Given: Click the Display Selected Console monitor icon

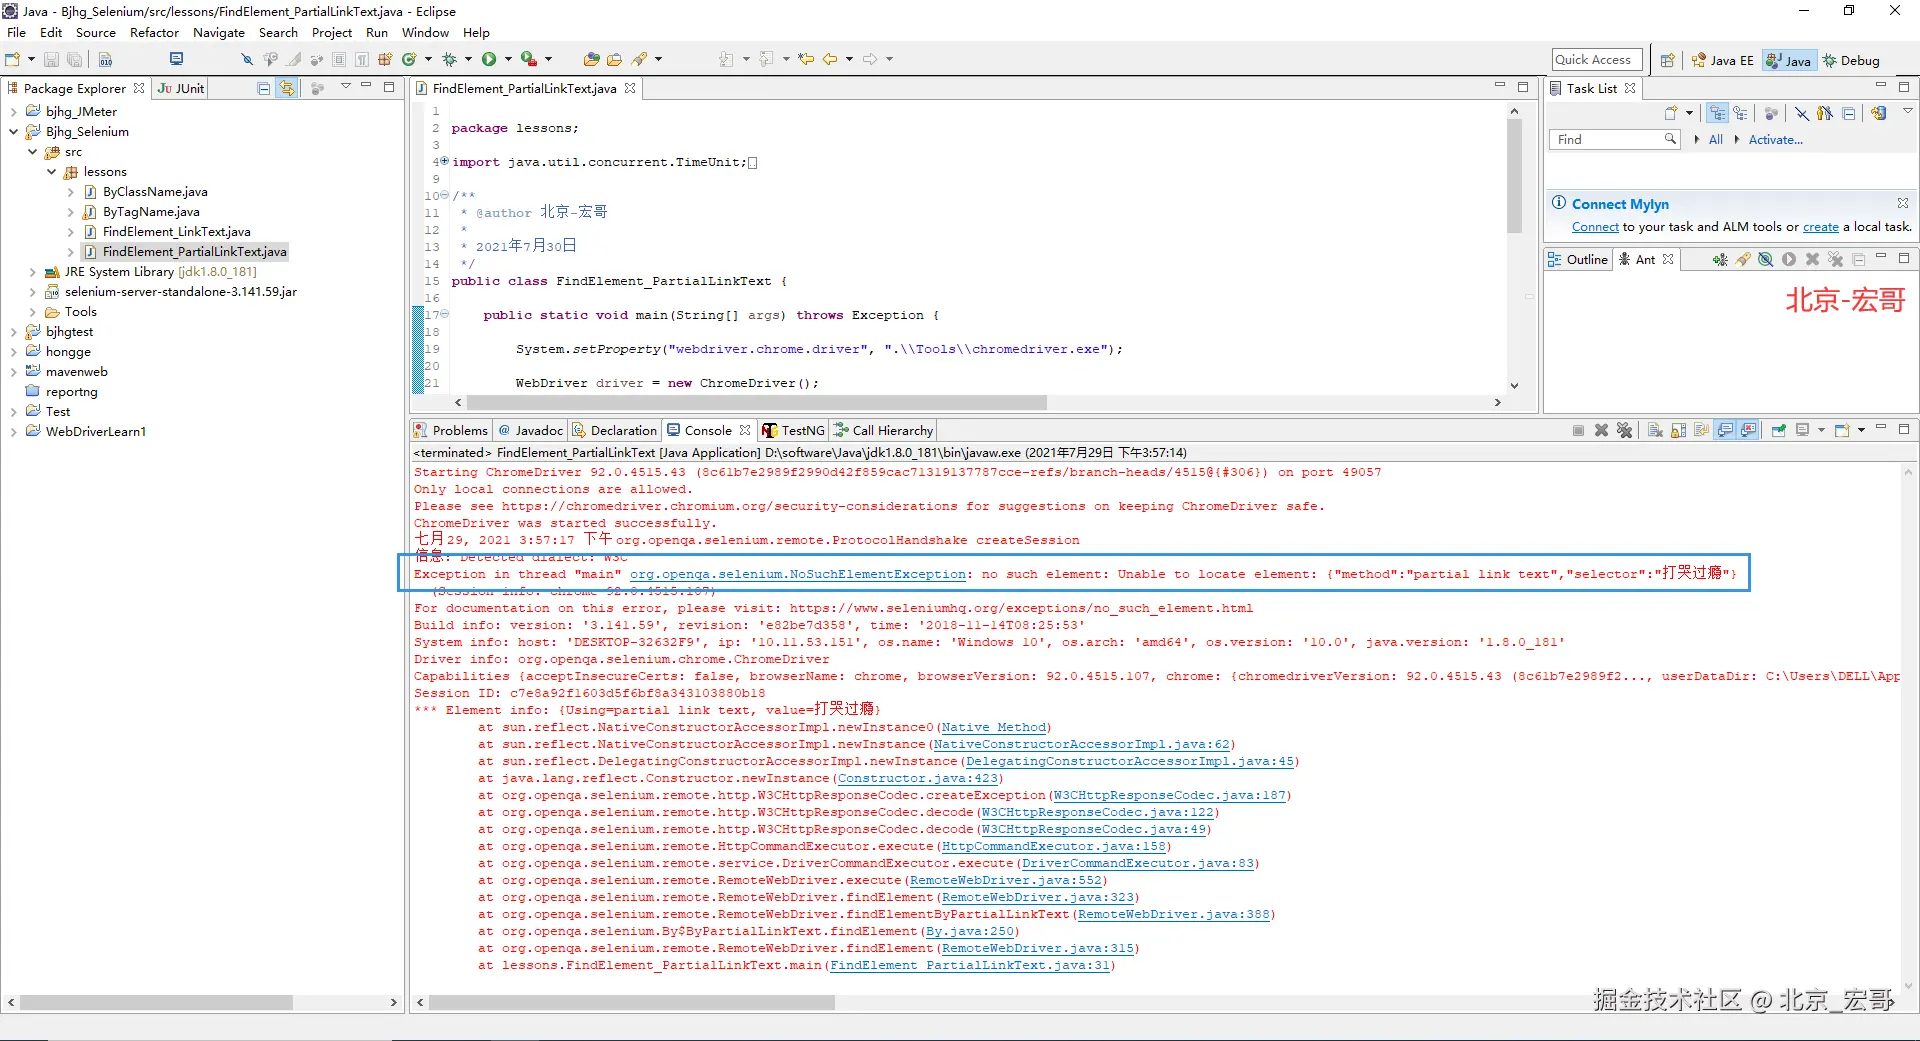Looking at the screenshot, I should pos(1803,430).
